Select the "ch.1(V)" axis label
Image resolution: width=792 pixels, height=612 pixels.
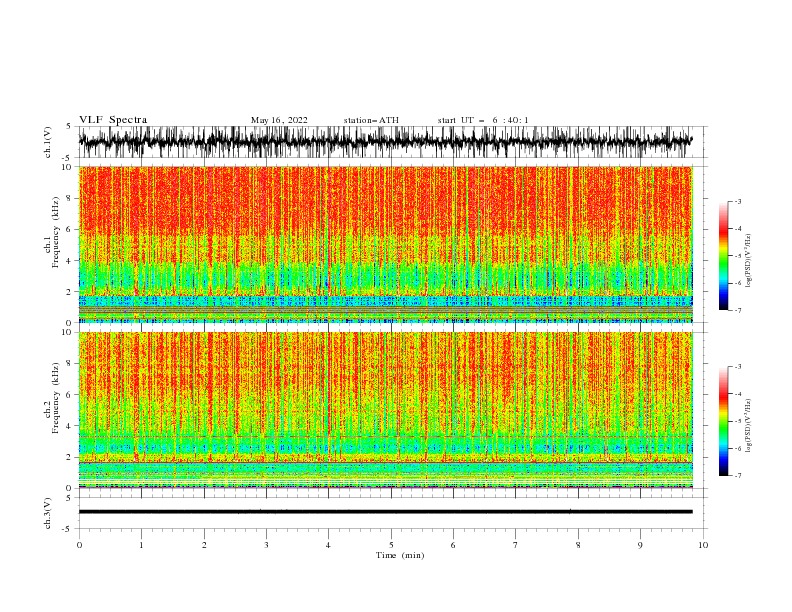click(48, 142)
